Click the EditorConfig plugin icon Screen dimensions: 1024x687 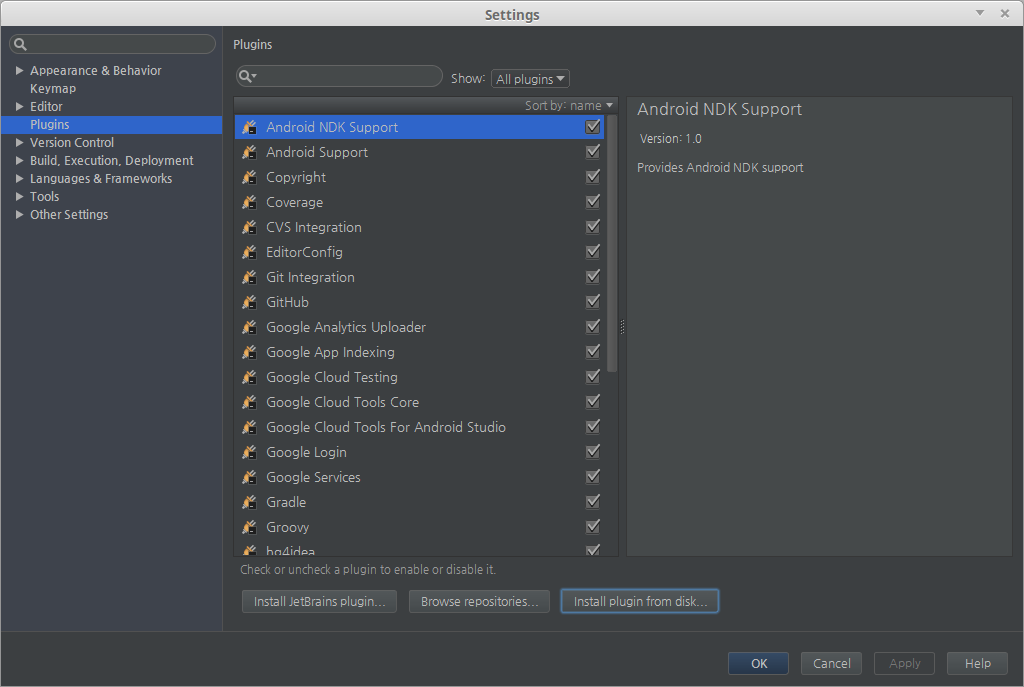click(249, 252)
